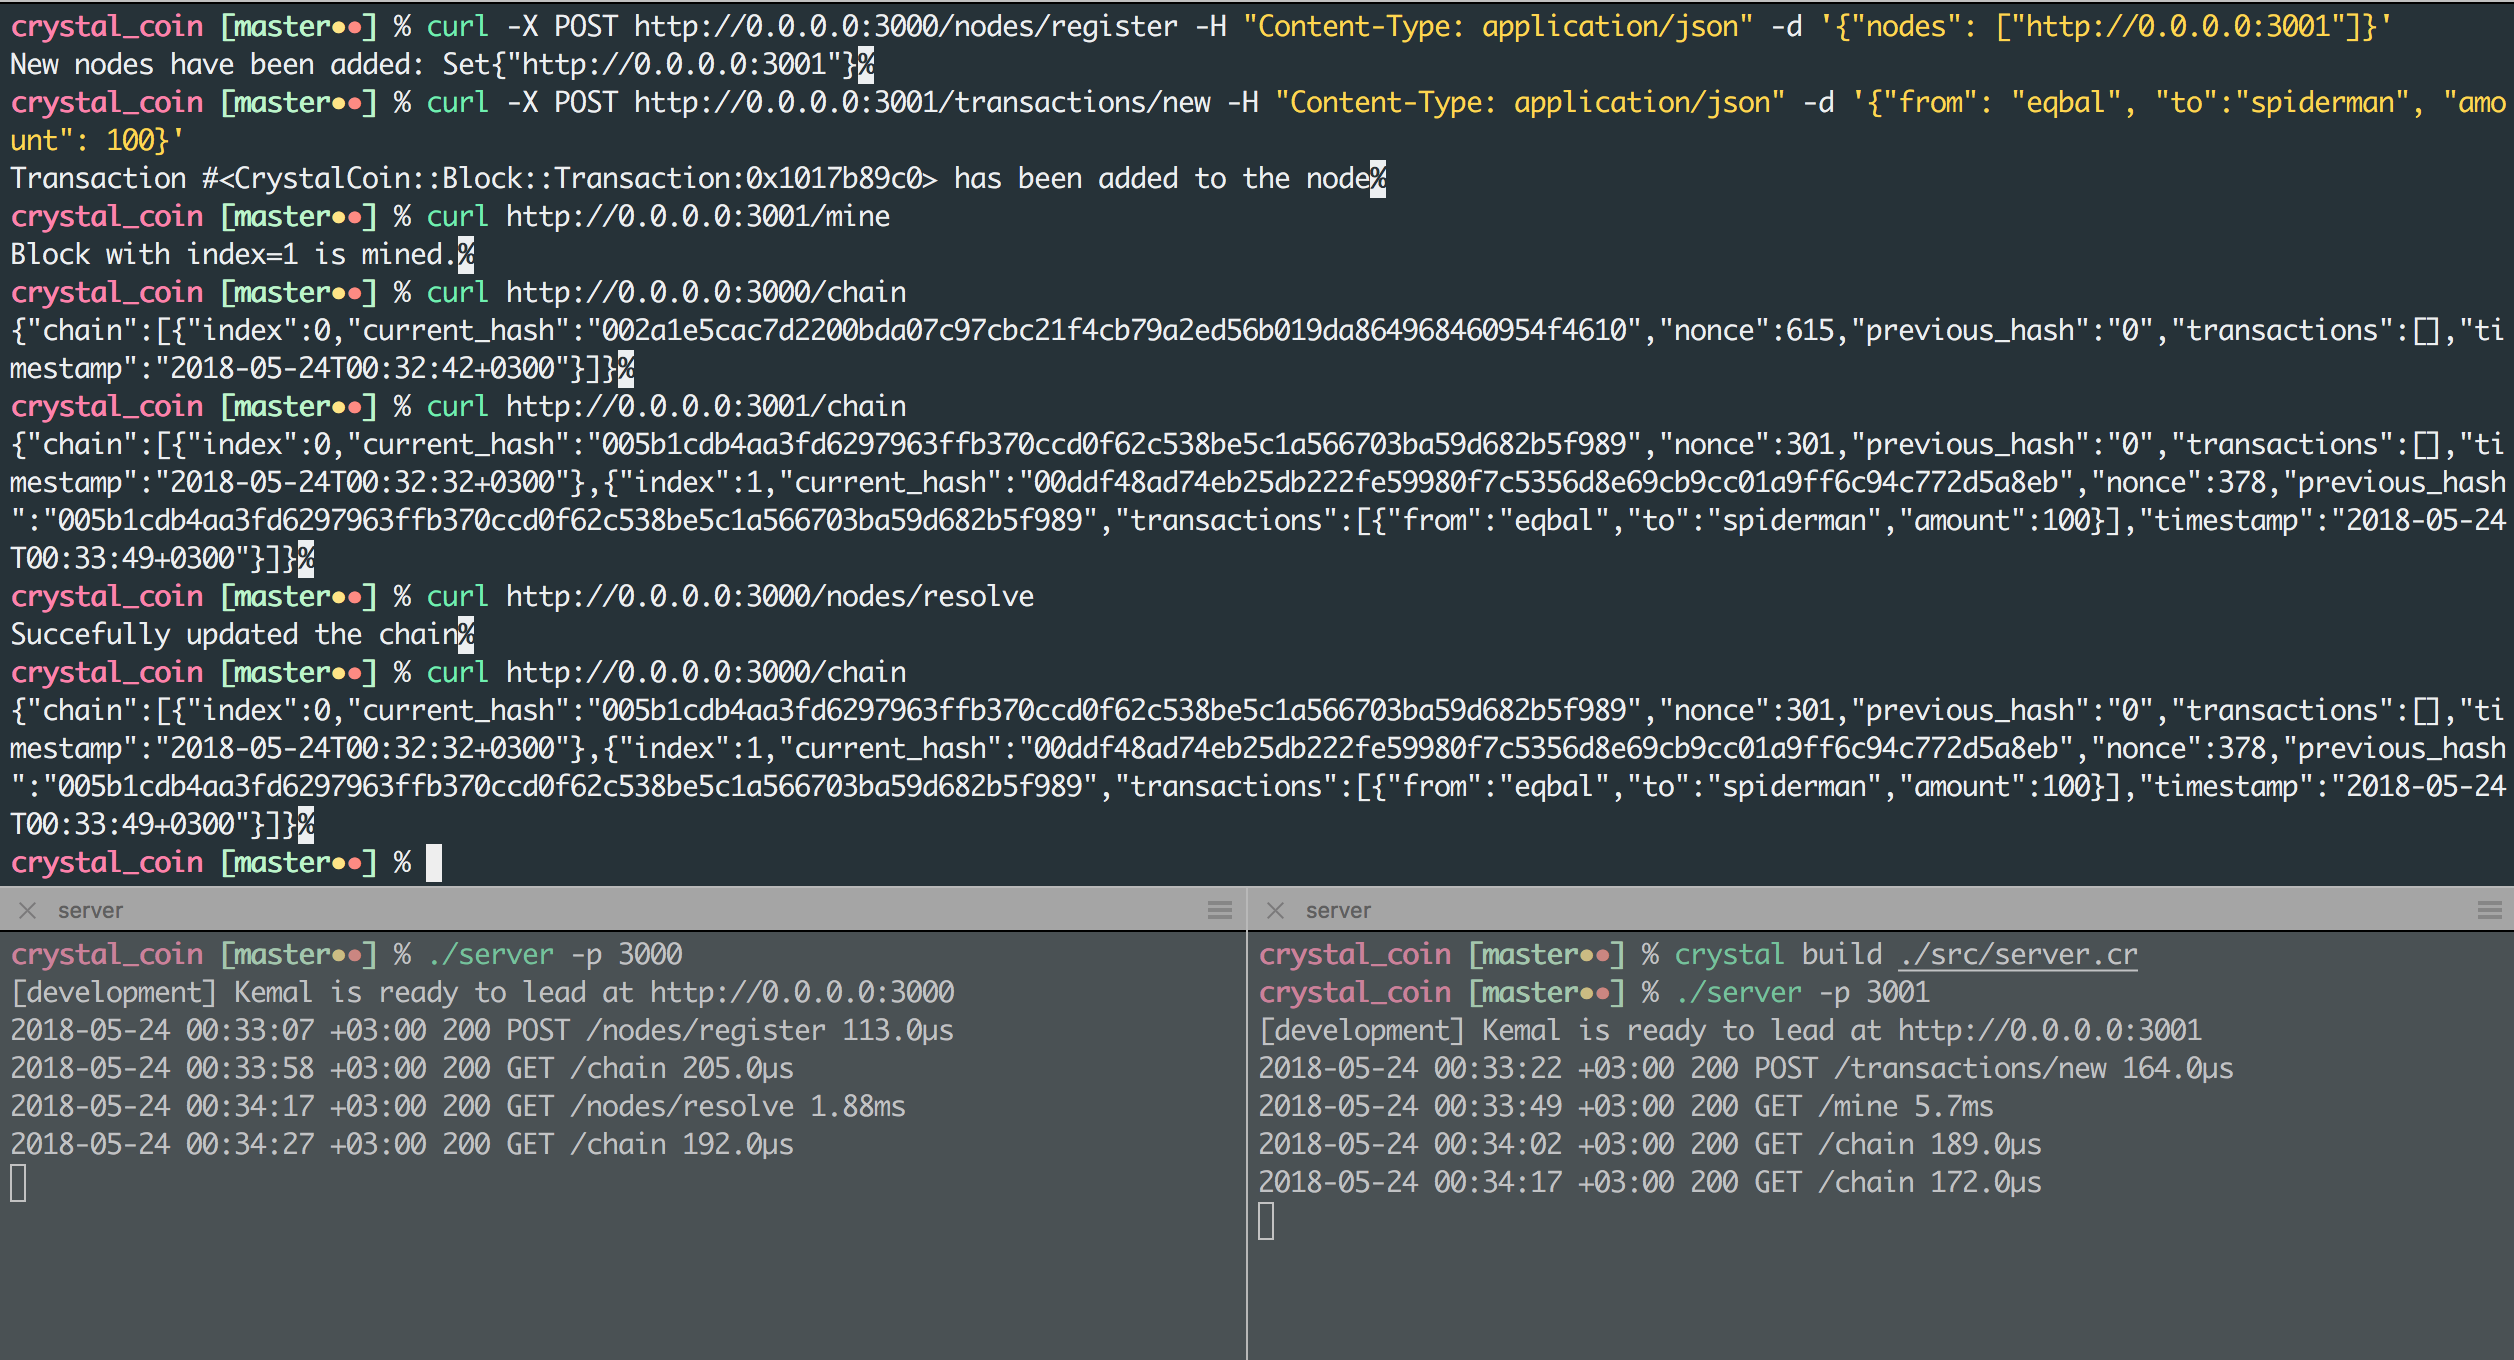Click the underlined ./src/server.cr path

point(2018,955)
